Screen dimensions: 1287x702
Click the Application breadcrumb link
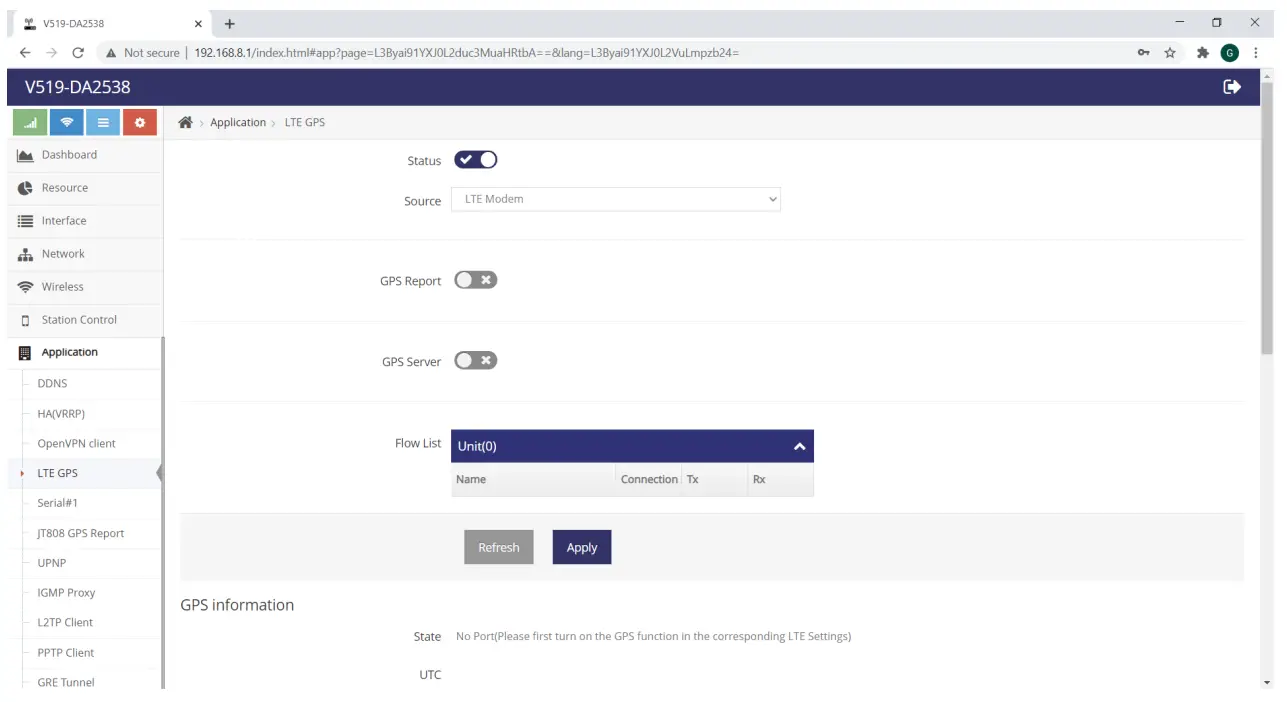238,123
